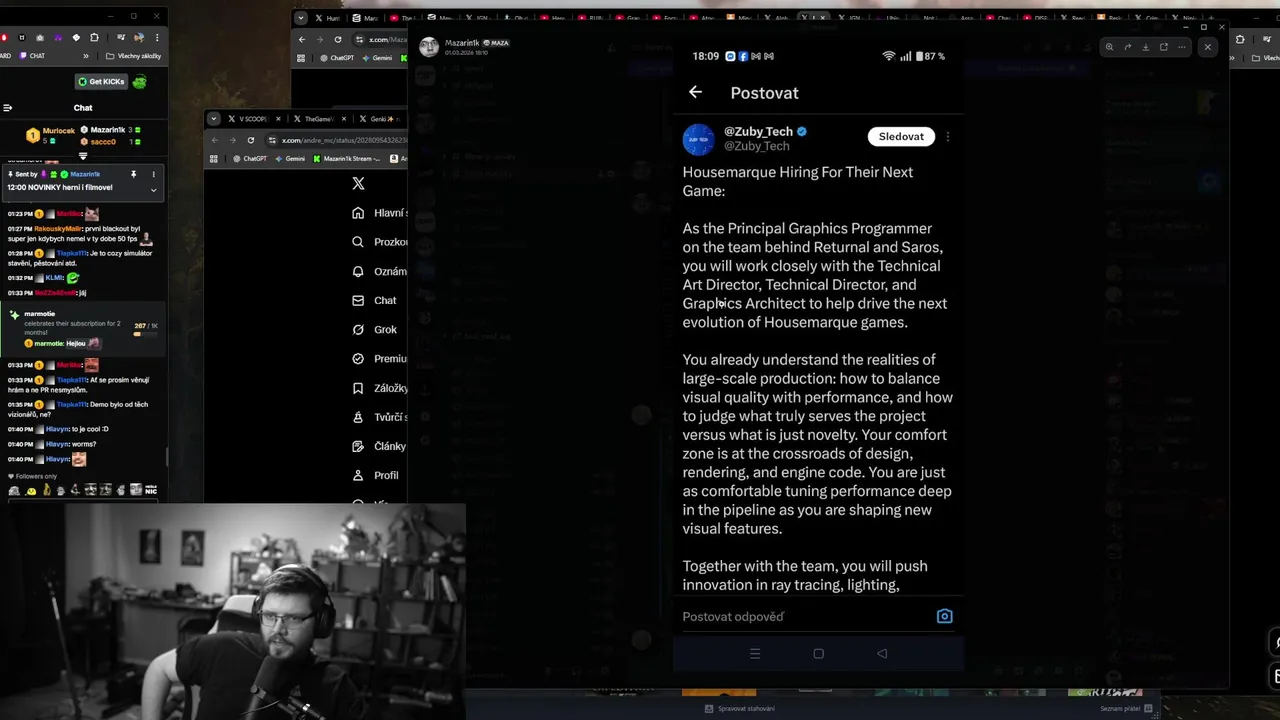This screenshot has width=1280, height=720.
Task: Click the Sledovat follow button
Action: click(x=901, y=137)
